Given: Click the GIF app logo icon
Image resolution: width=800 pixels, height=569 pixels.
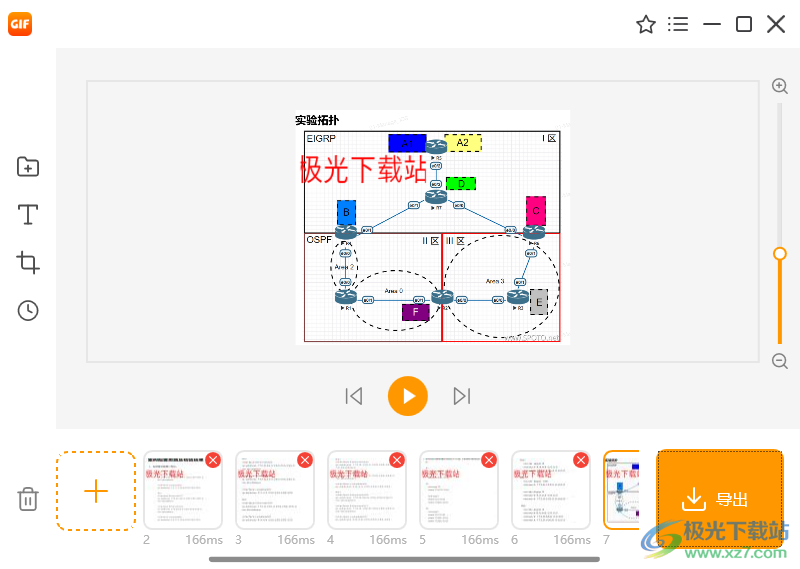Looking at the screenshot, I should (20, 24).
